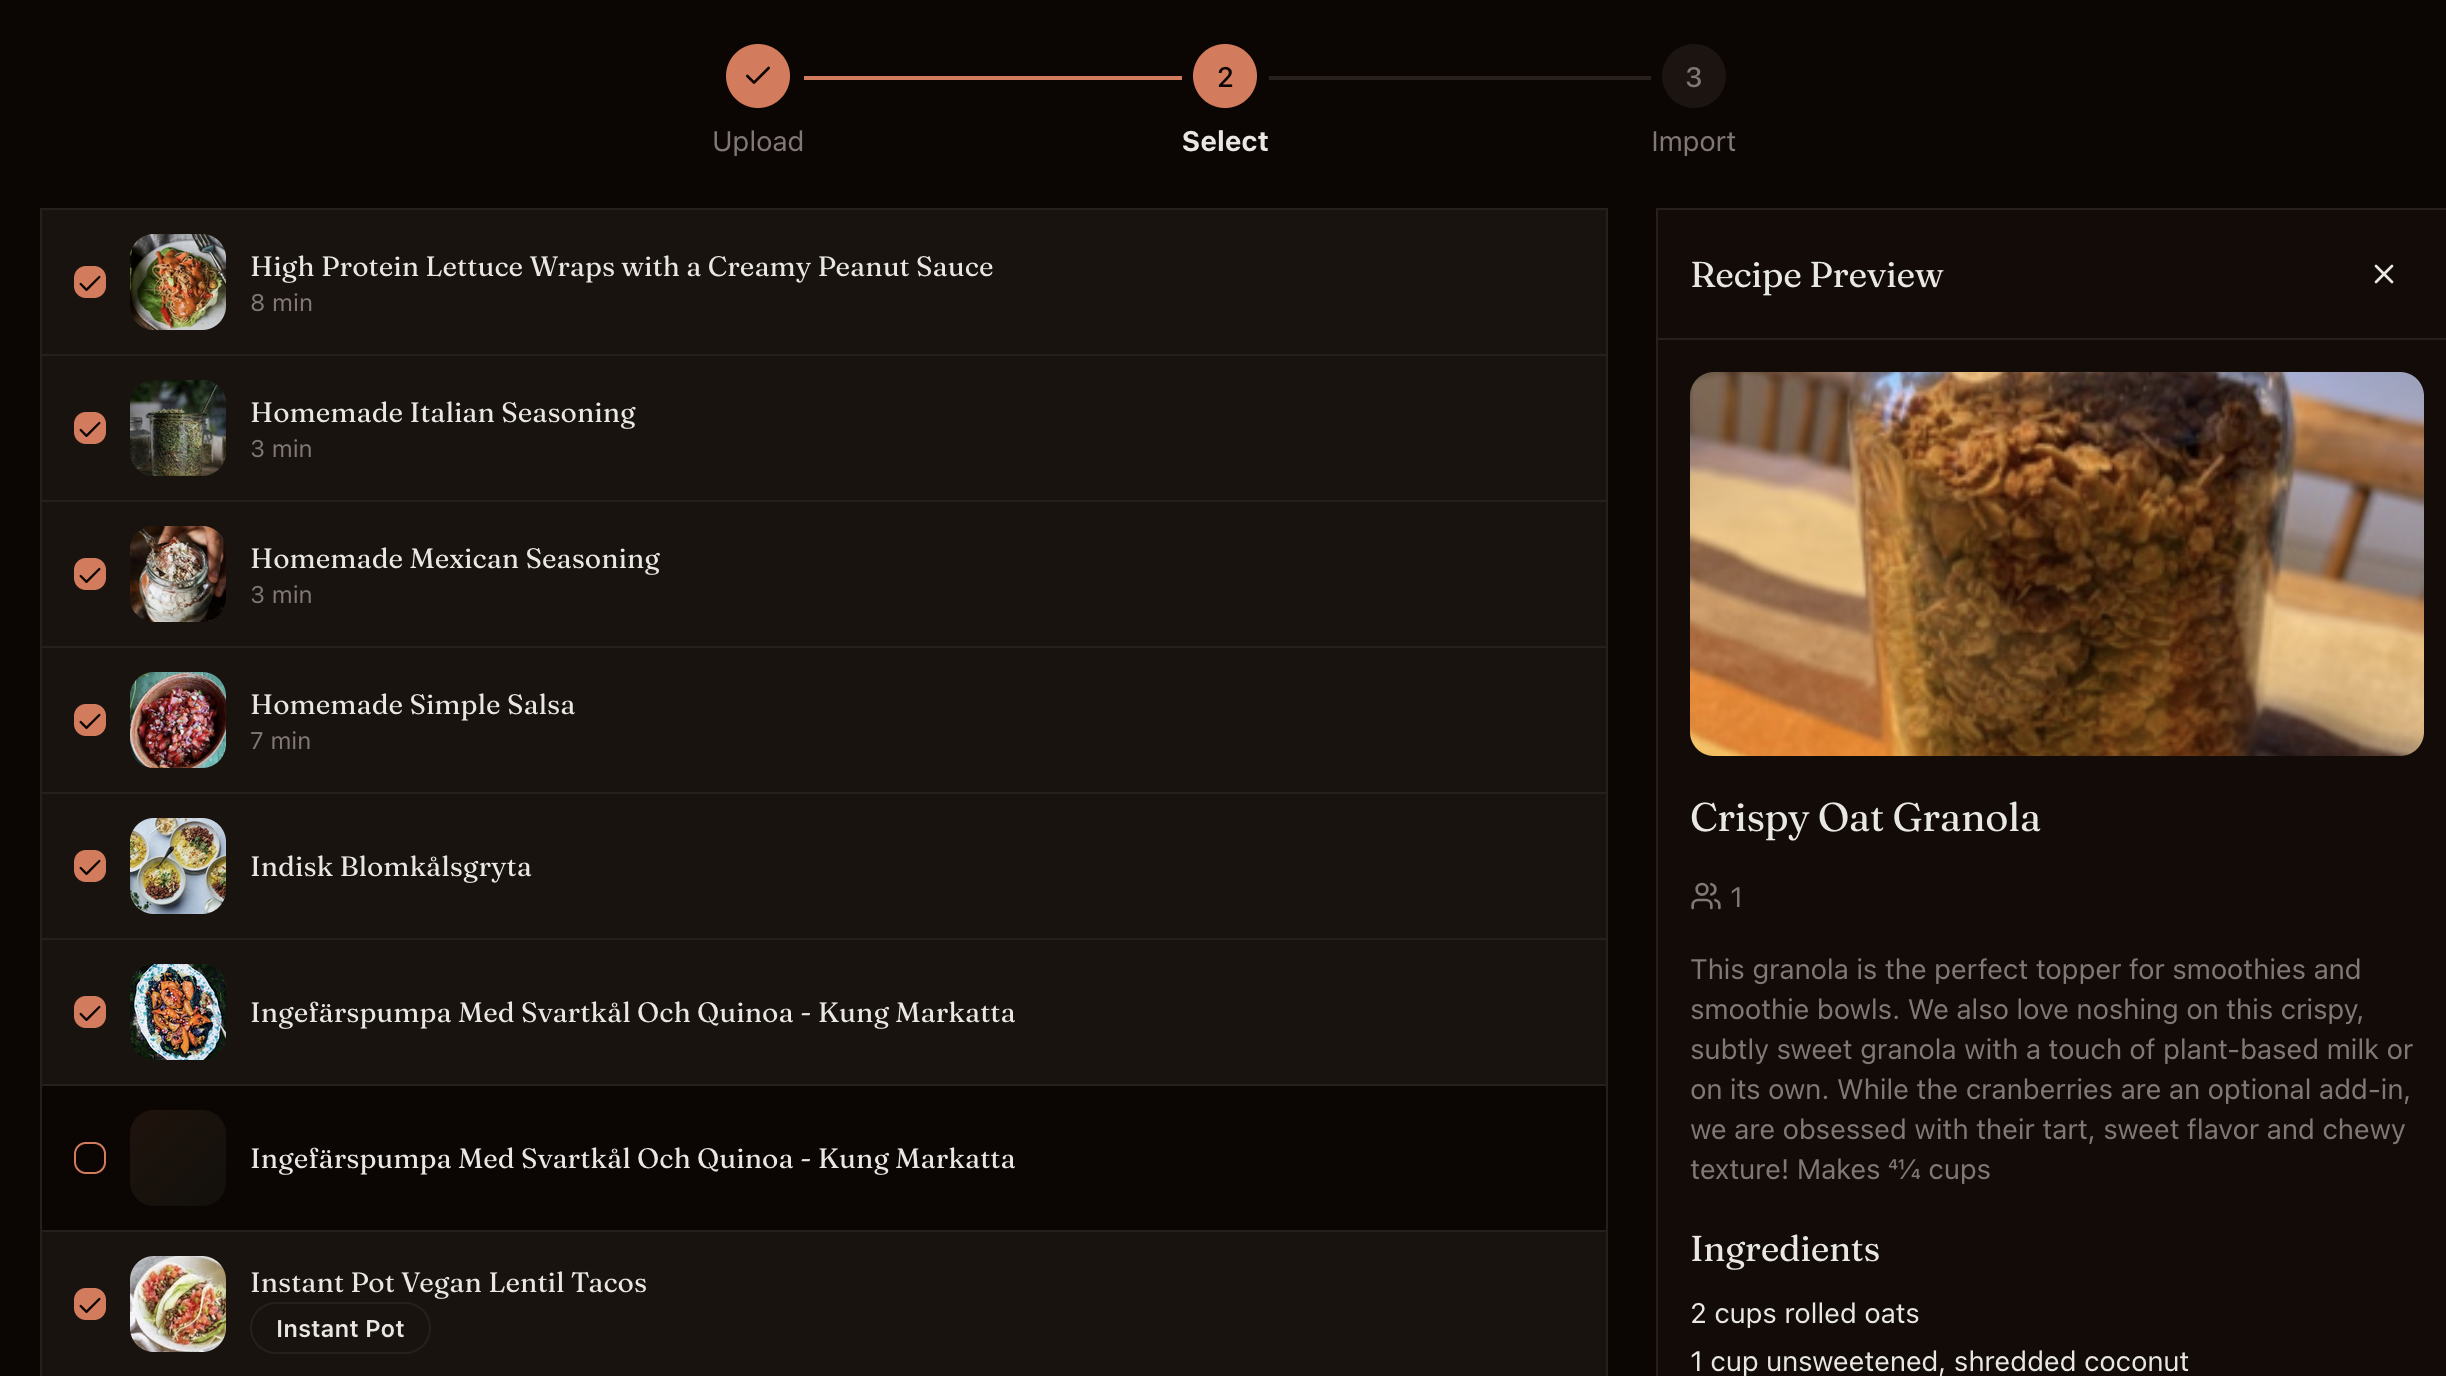2446x1376 pixels.
Task: Click the Indisk Blomkålsgryta thumbnail
Action: (178, 866)
